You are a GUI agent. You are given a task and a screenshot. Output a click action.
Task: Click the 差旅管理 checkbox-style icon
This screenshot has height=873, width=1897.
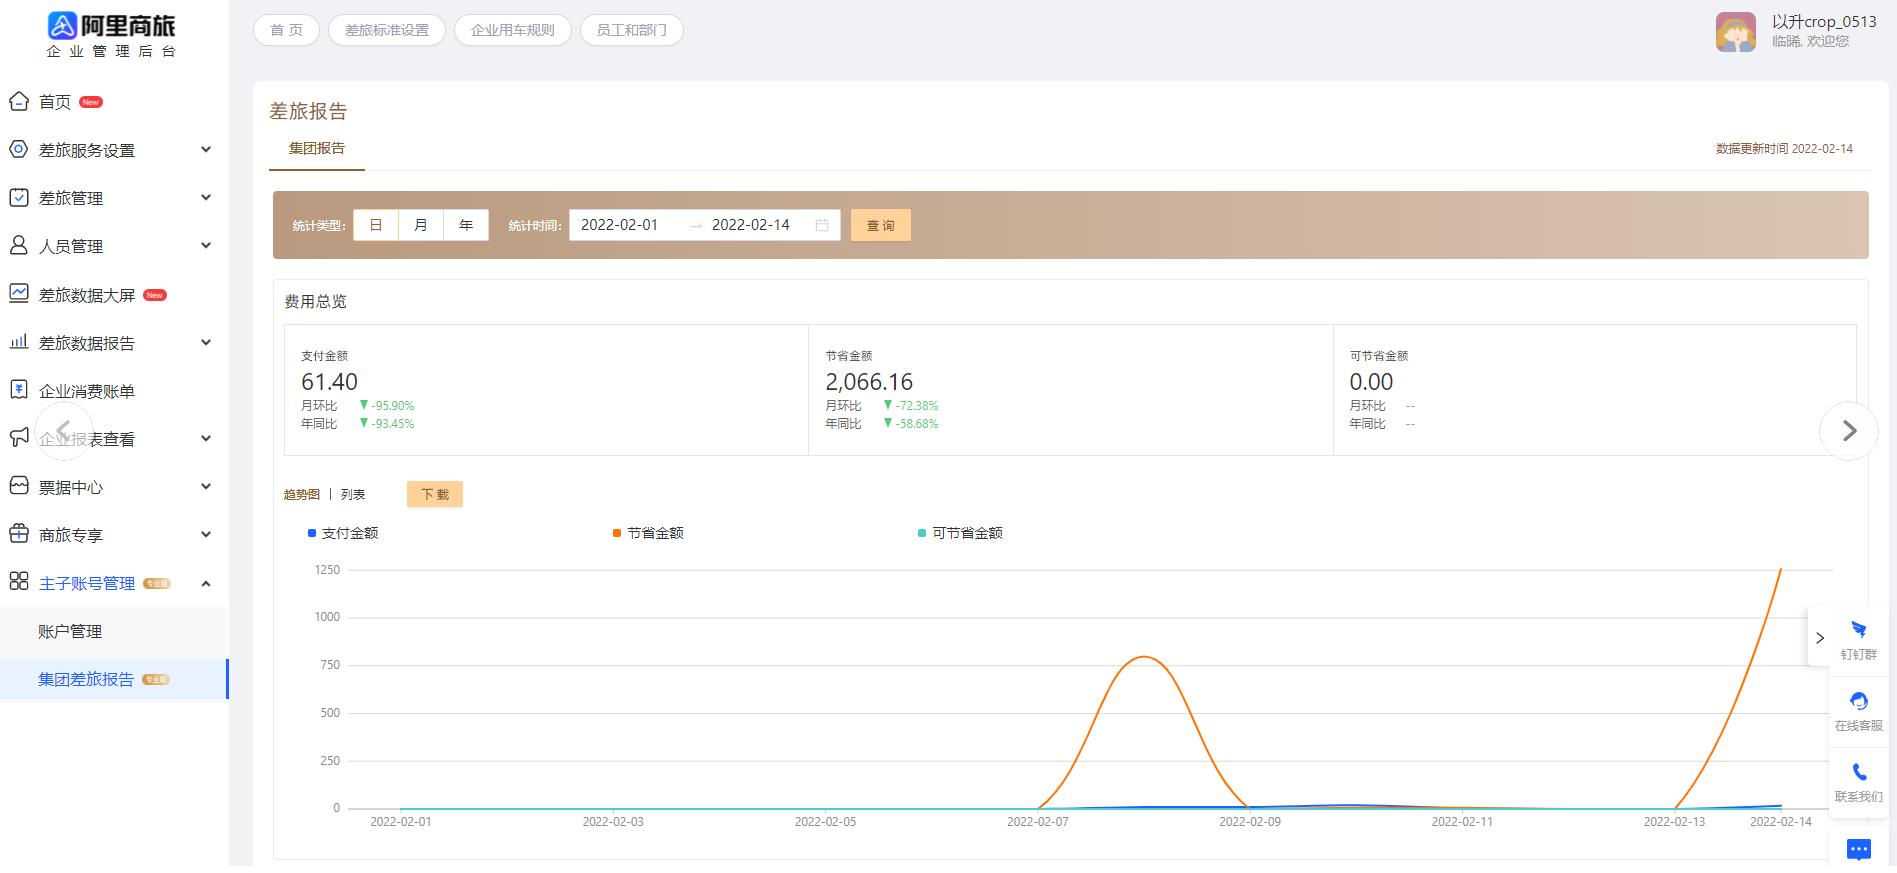point(19,197)
